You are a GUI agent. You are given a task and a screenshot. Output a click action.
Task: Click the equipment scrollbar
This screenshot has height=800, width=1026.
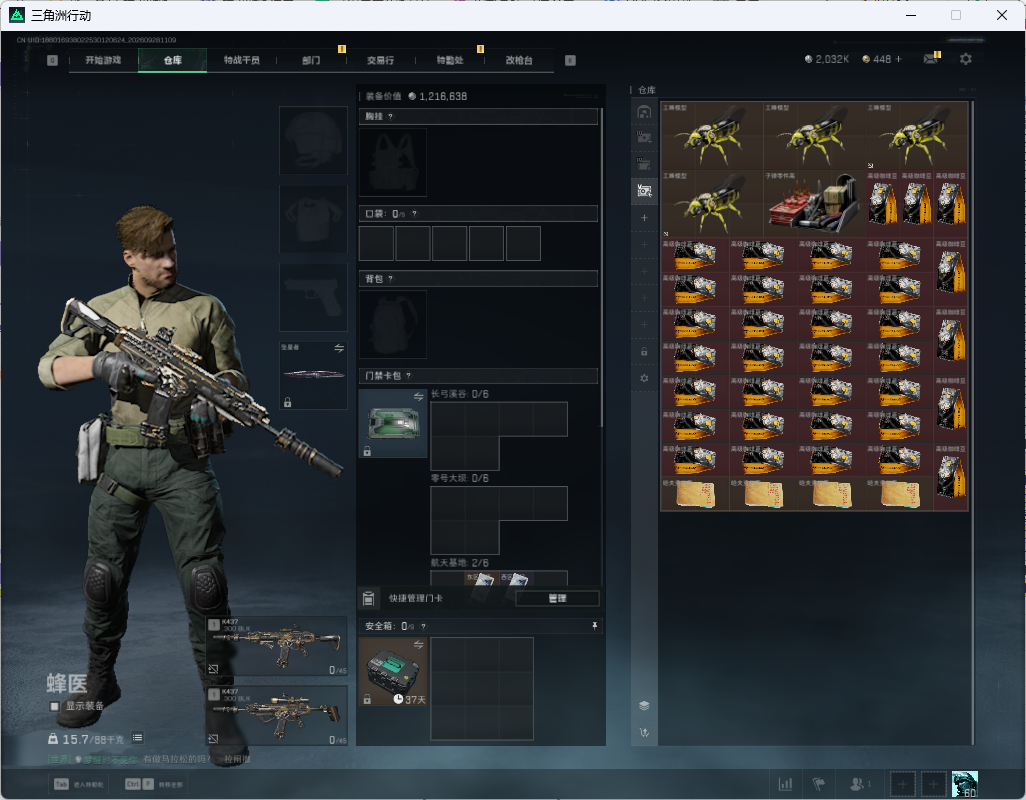[x=601, y=268]
